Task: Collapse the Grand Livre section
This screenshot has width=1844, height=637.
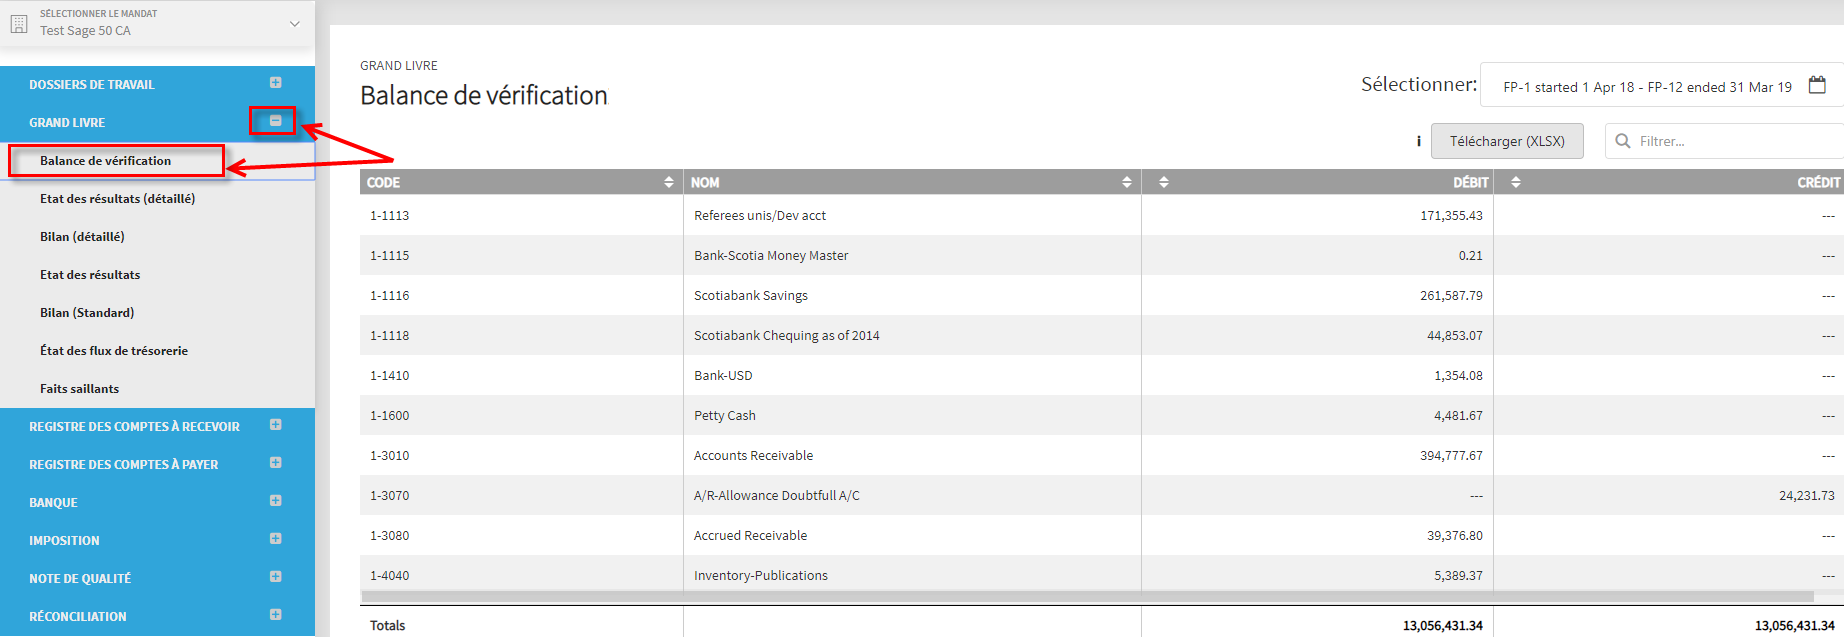Action: click(276, 121)
